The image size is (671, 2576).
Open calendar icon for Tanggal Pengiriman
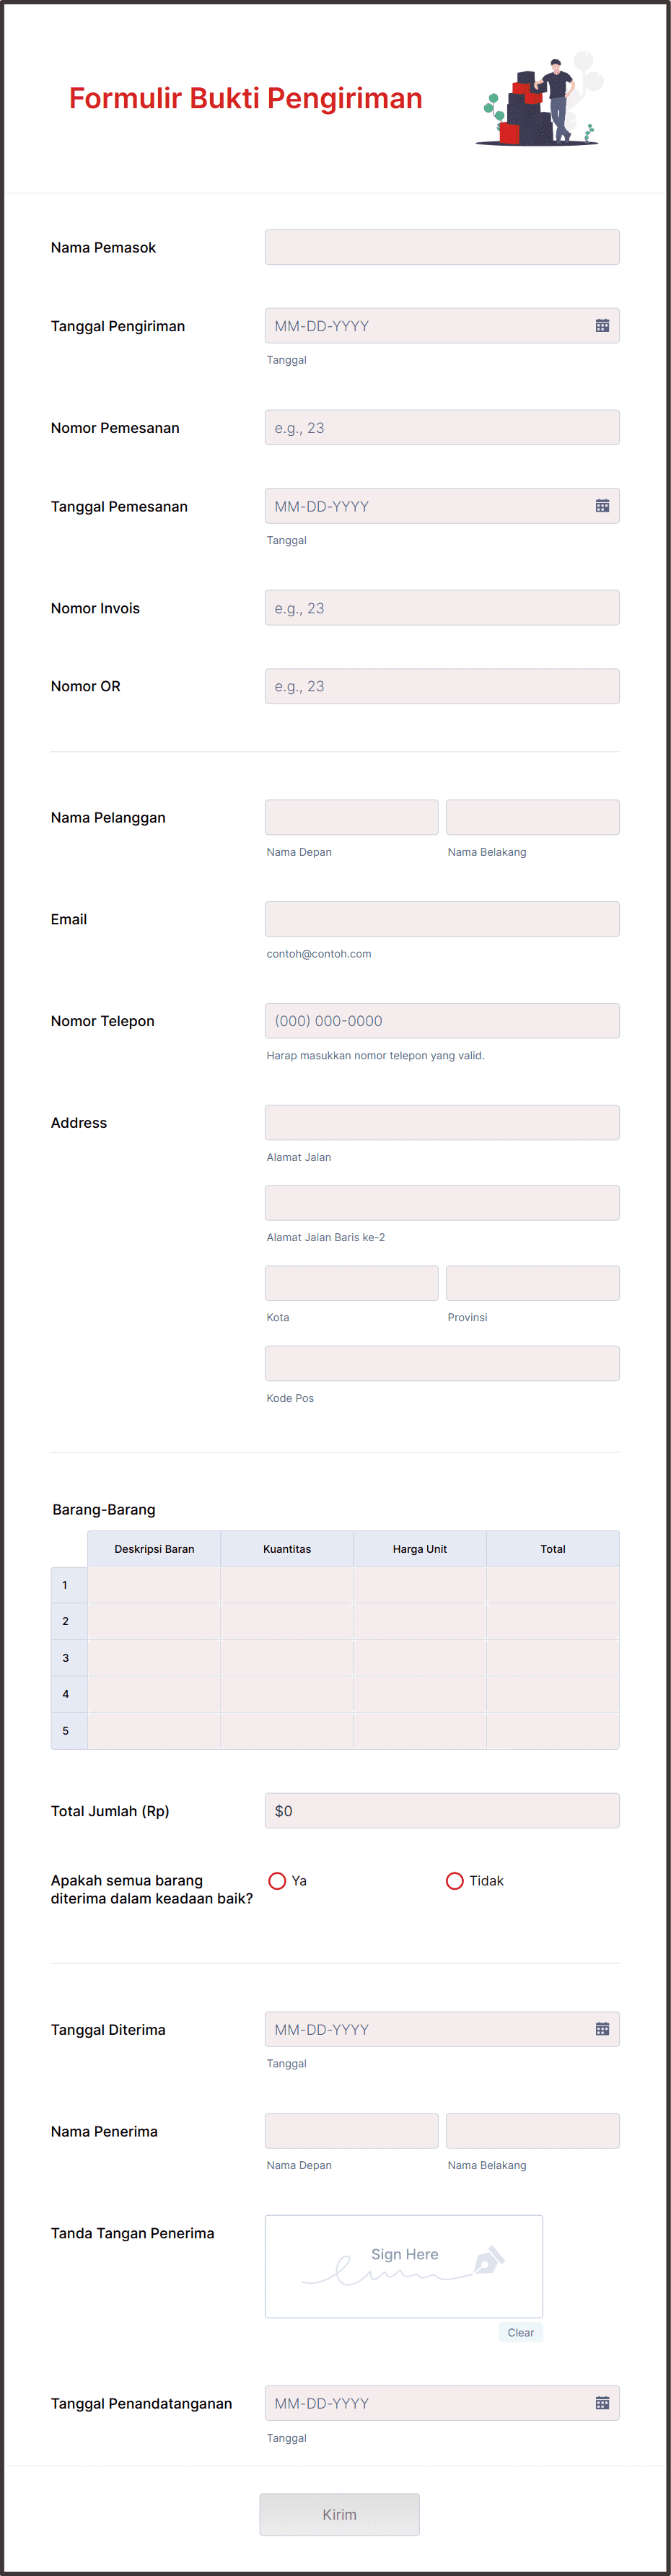tap(602, 326)
